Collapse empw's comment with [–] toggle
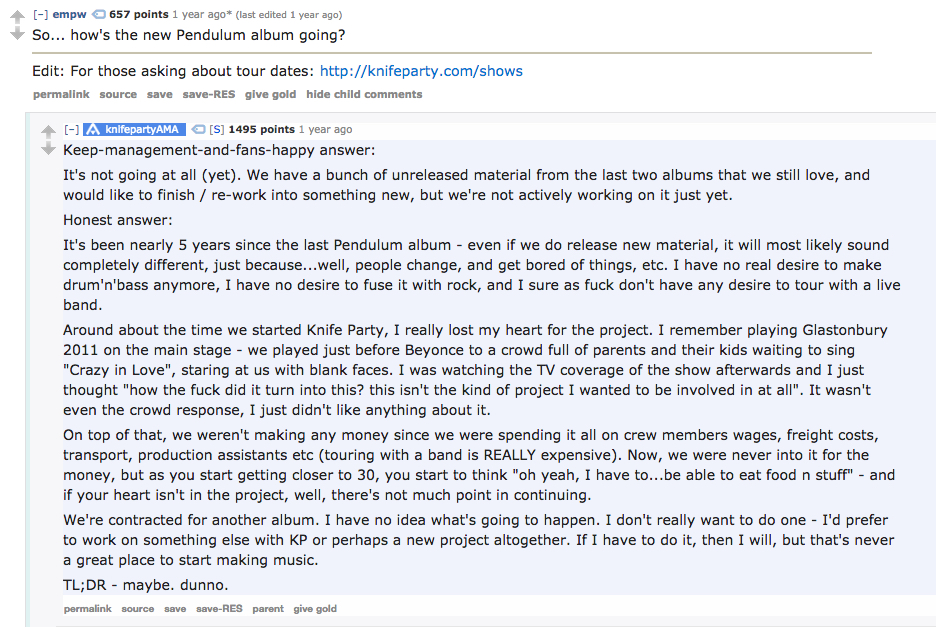 (x=40, y=15)
